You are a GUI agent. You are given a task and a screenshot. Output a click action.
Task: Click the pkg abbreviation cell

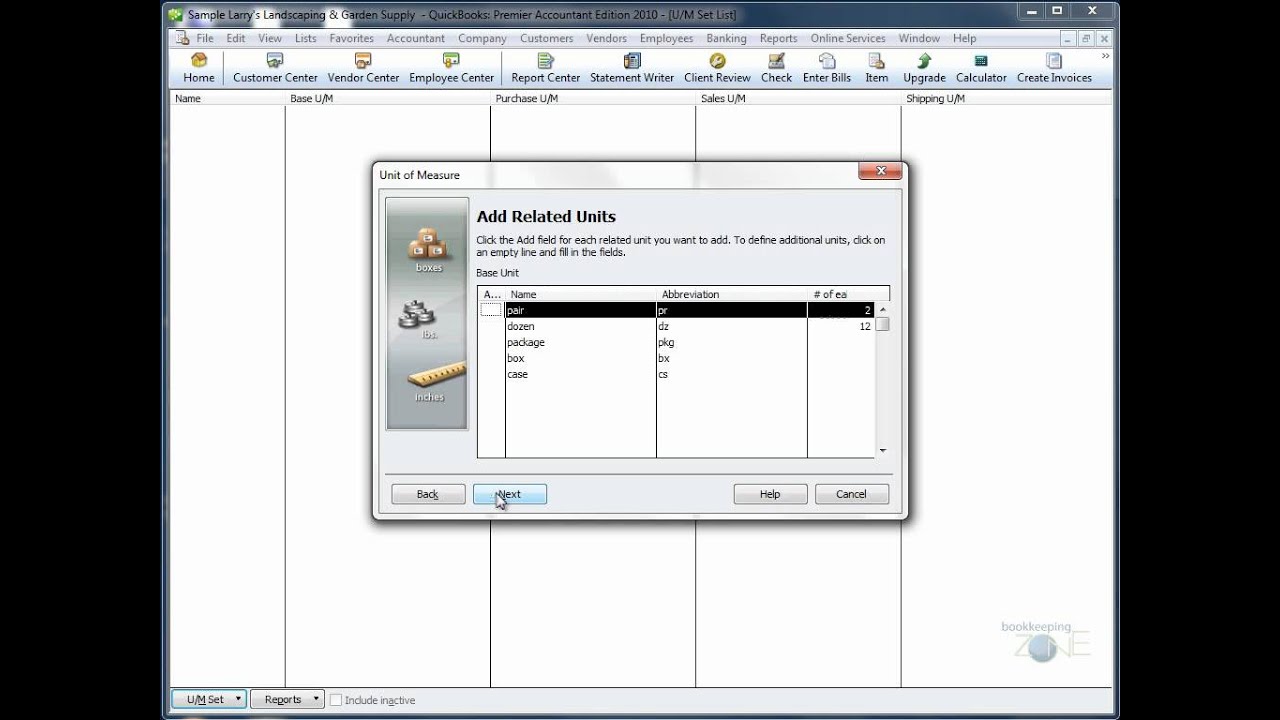click(731, 342)
